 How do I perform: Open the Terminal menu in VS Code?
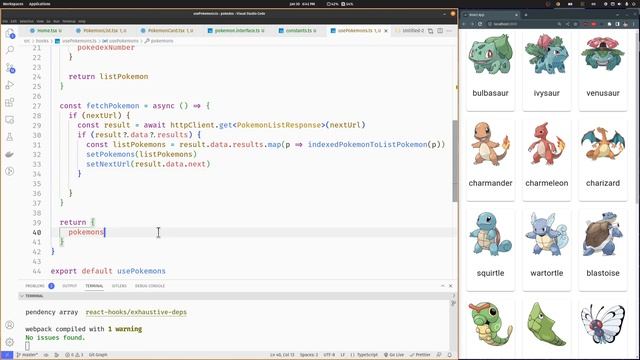69,21
